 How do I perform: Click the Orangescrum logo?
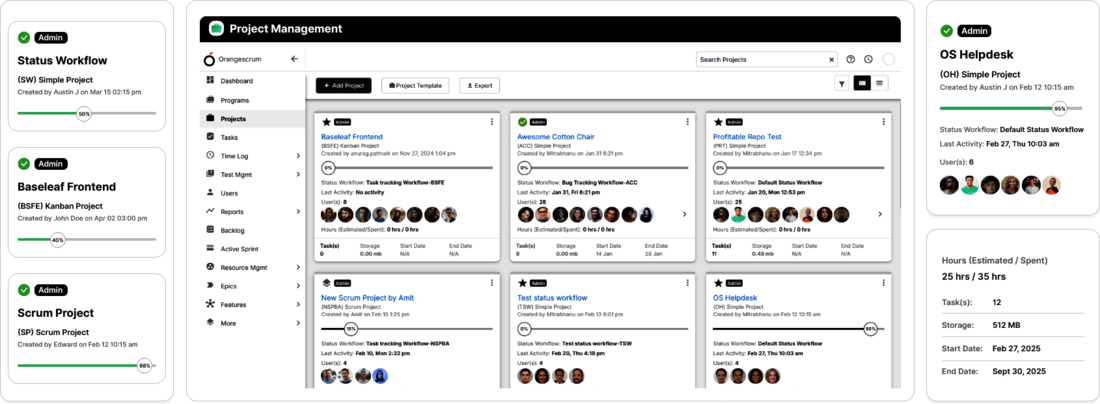tap(209, 60)
